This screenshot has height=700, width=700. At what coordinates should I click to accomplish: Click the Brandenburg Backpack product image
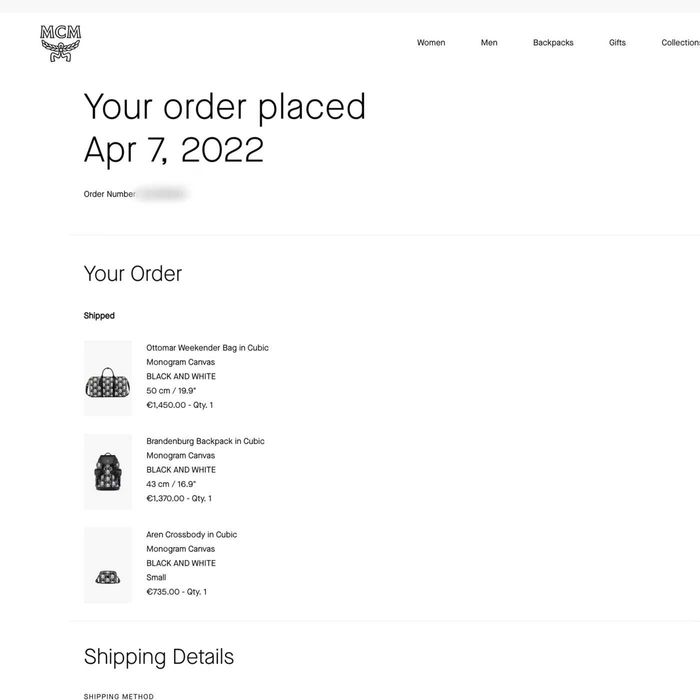coord(108,470)
